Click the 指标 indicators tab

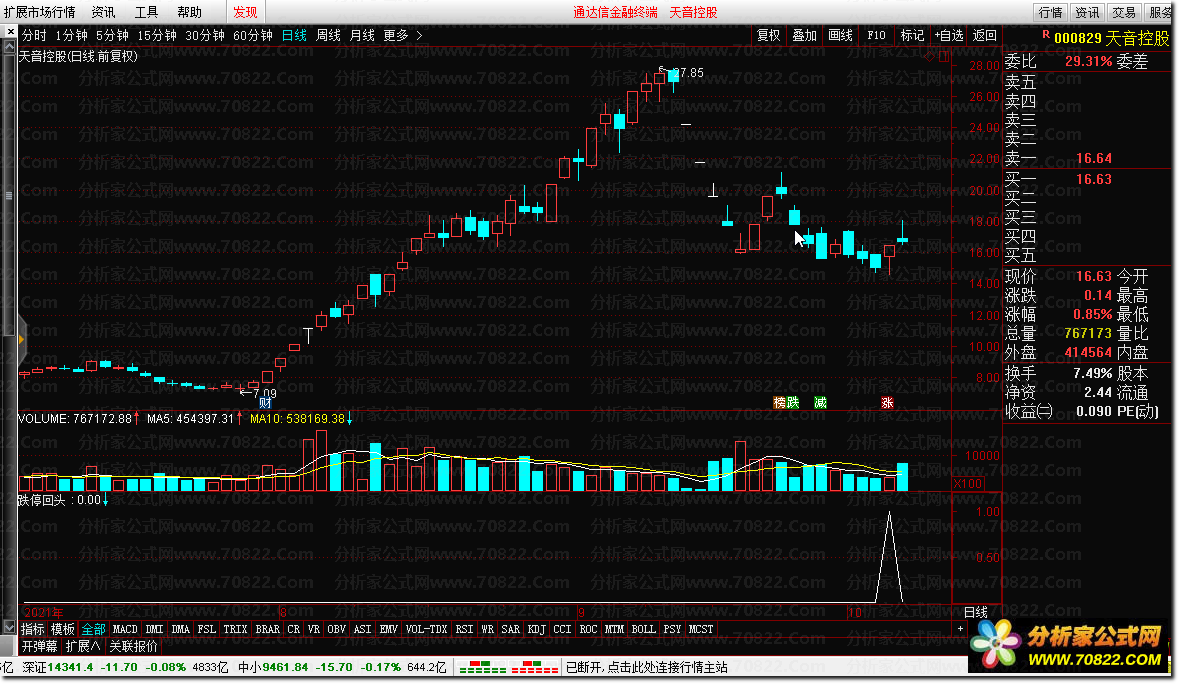click(32, 629)
